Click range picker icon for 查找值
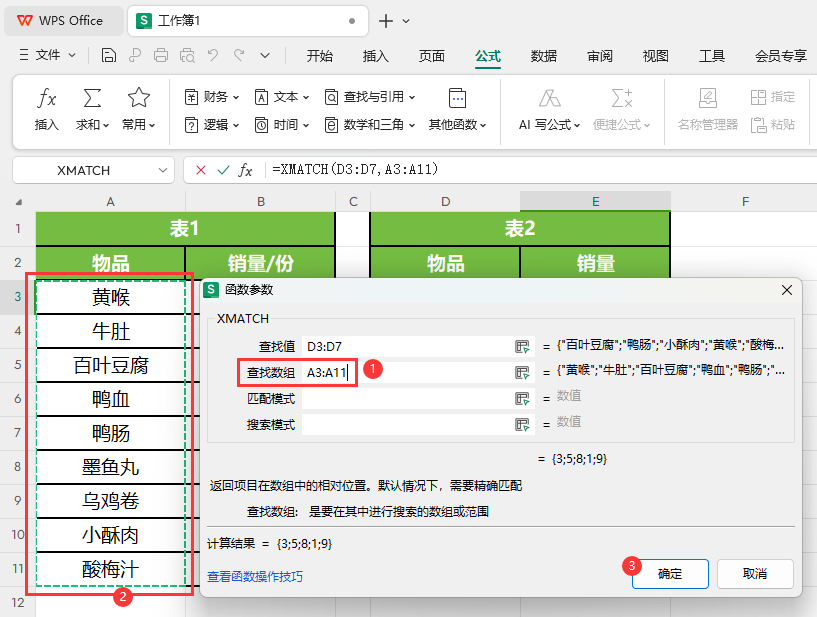 [522, 347]
